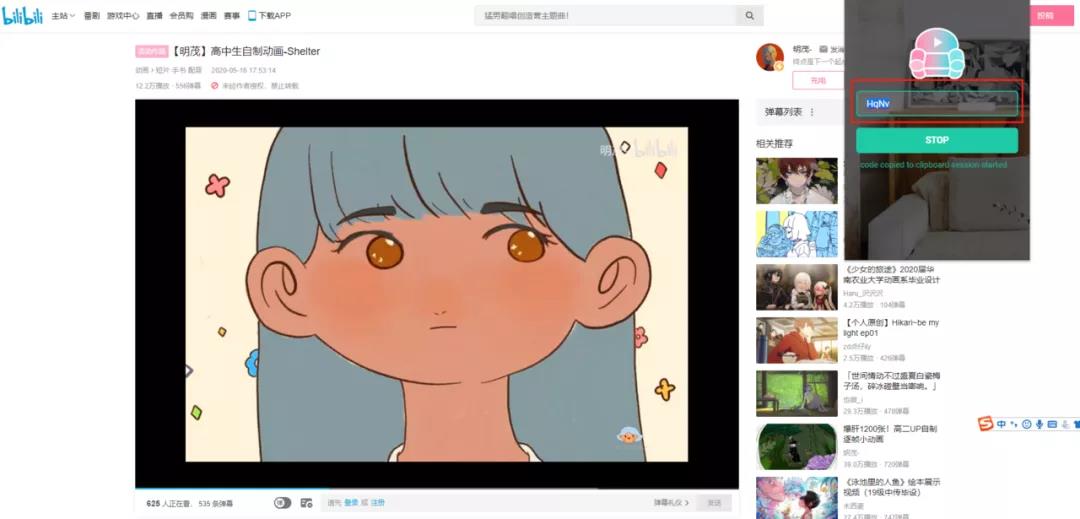Screen dimensions: 1080x519
Task: Click the title 《少女的旅途》2020届华南农业大学
Action: tap(892, 275)
